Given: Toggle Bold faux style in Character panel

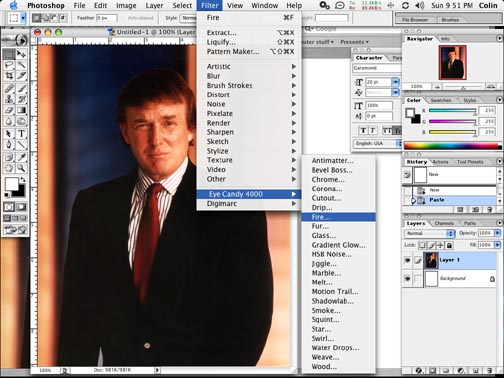Looking at the screenshot, I should 363,131.
